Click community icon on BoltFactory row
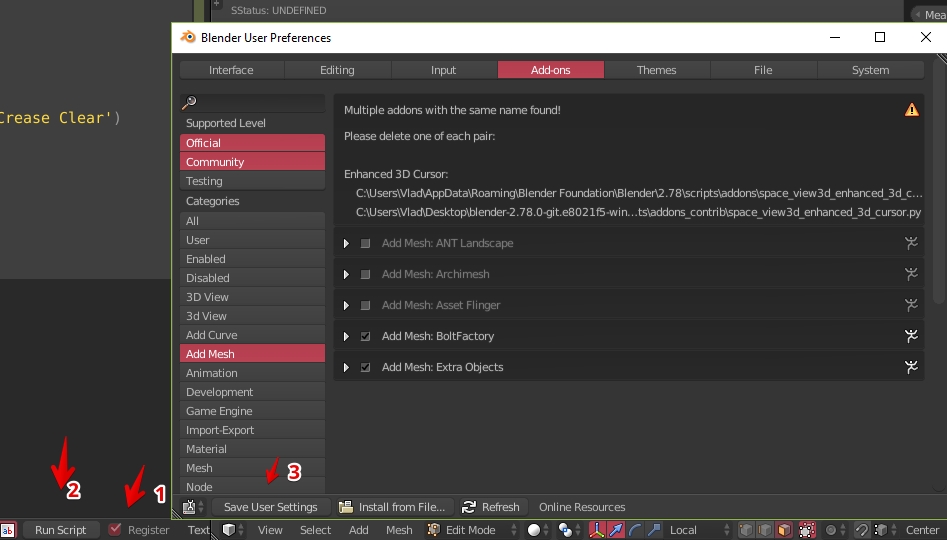Image resolution: width=947 pixels, height=540 pixels. 911,336
